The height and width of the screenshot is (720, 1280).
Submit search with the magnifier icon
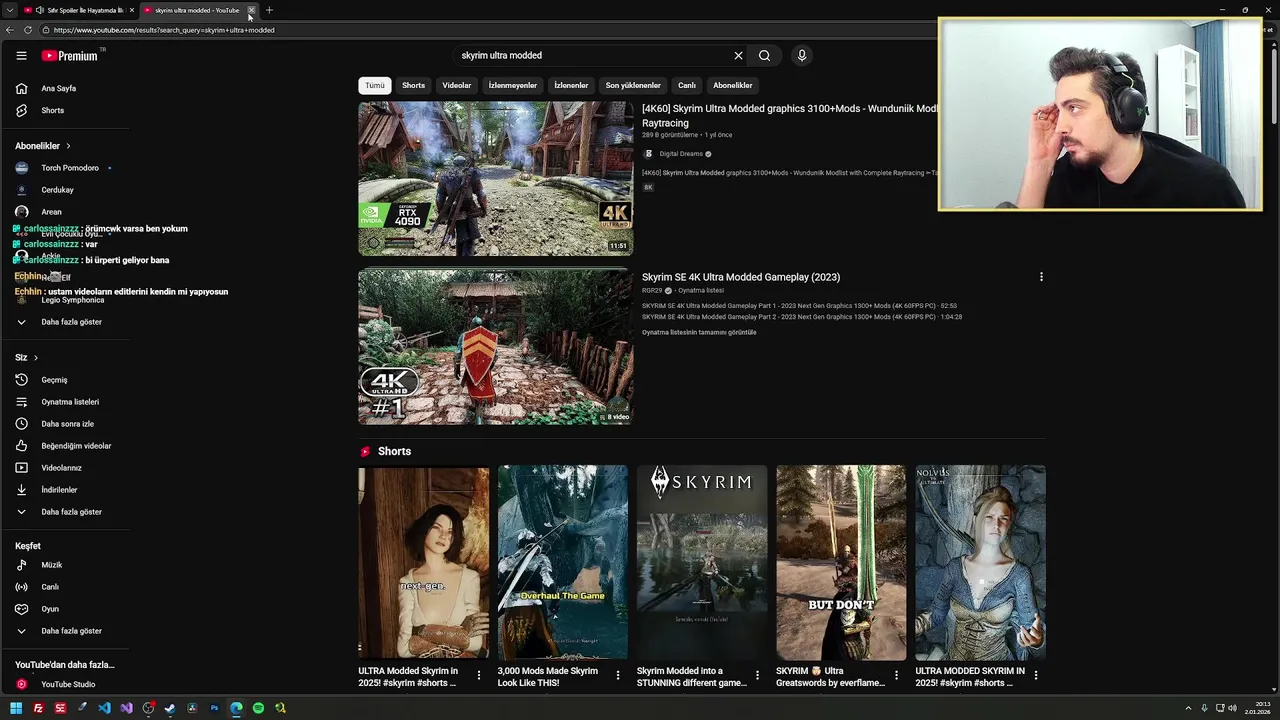click(764, 56)
